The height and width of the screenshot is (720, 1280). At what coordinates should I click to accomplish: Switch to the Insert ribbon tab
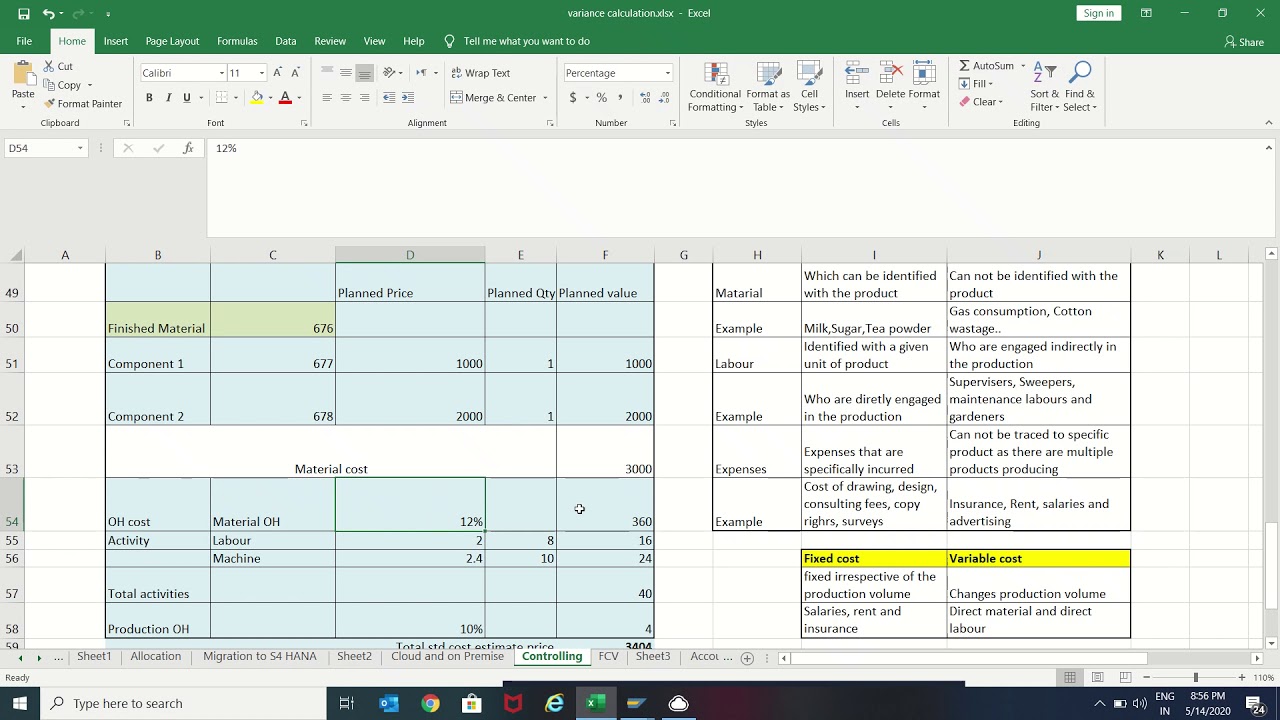[x=115, y=41]
